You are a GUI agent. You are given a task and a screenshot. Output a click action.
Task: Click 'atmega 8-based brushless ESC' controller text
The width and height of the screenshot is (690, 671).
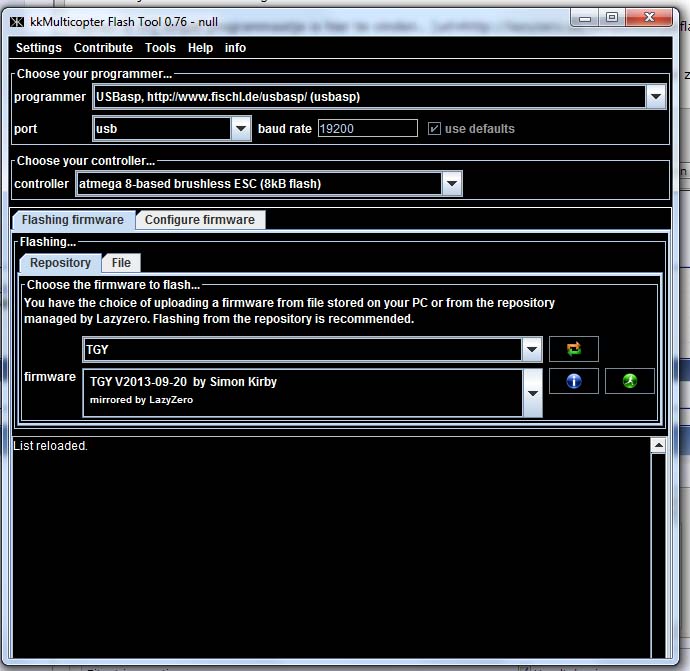point(200,183)
